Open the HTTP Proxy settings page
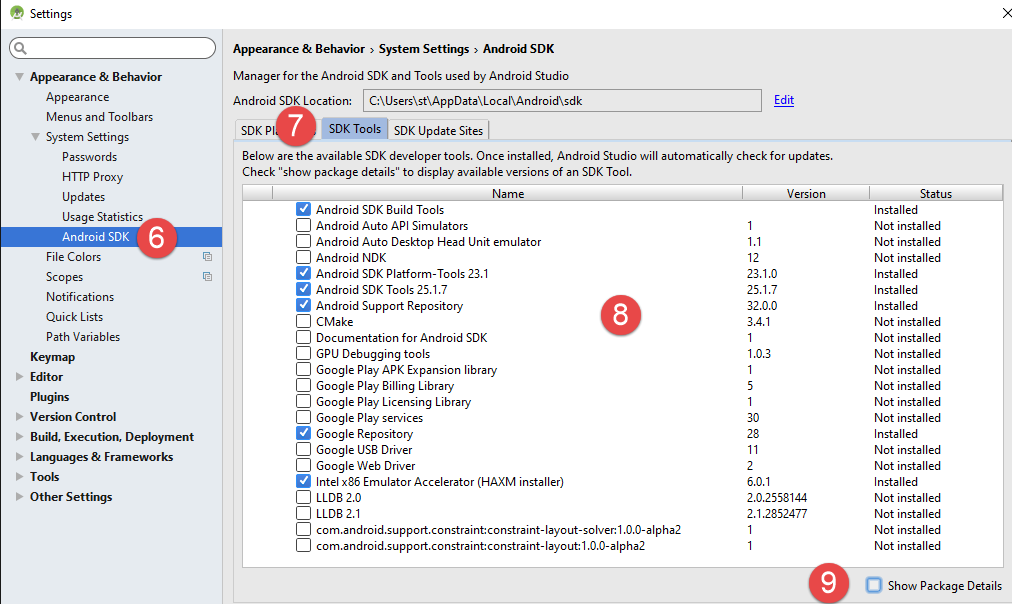Viewport: 1012px width, 604px height. click(x=92, y=177)
